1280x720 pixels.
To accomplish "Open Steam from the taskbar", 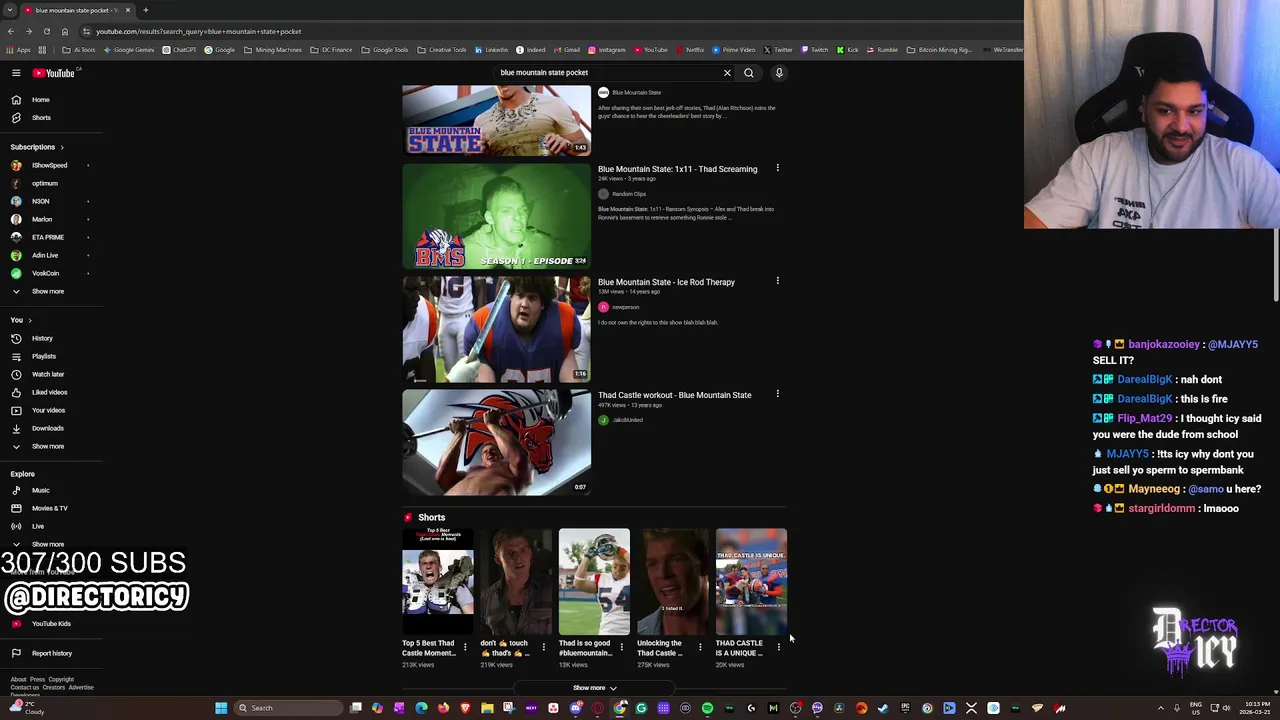I will point(883,708).
